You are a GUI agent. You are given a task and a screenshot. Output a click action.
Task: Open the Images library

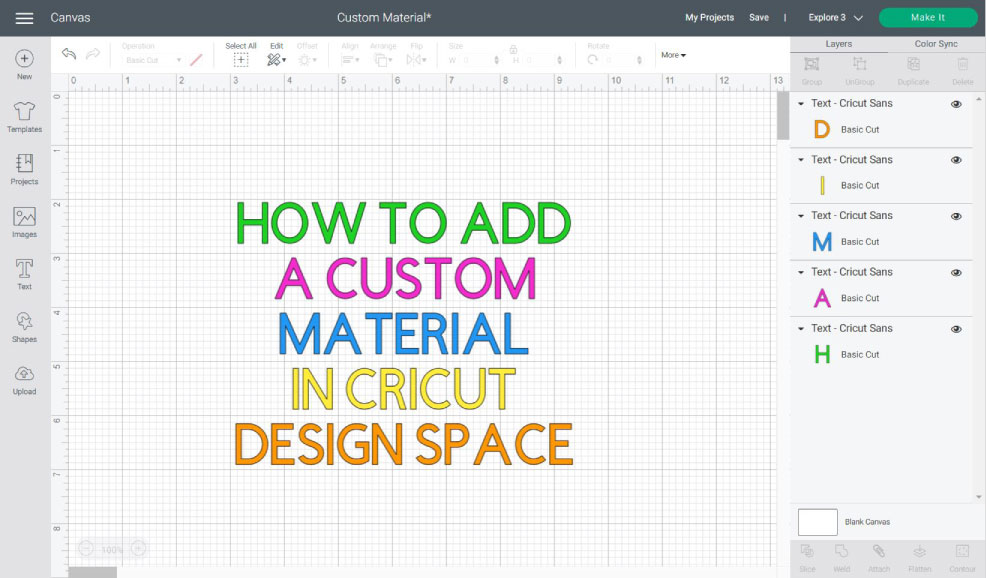pos(25,222)
